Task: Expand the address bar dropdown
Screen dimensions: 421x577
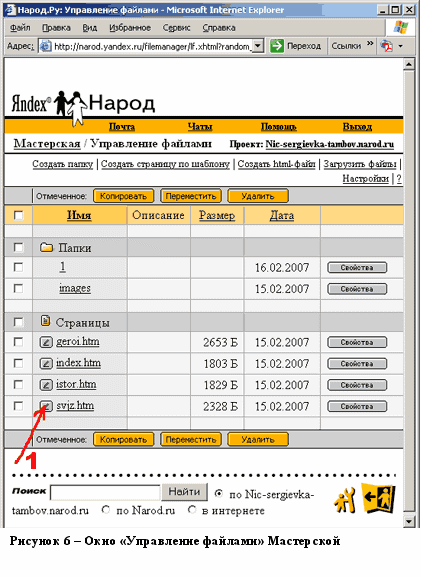Action: tap(258, 46)
